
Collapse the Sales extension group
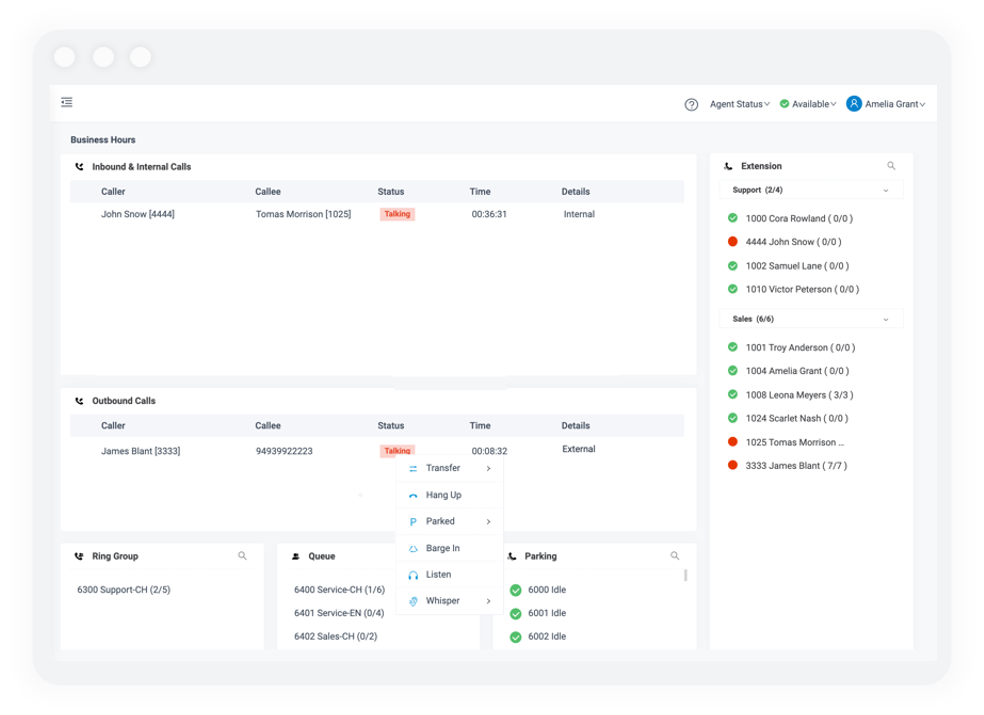click(x=885, y=318)
